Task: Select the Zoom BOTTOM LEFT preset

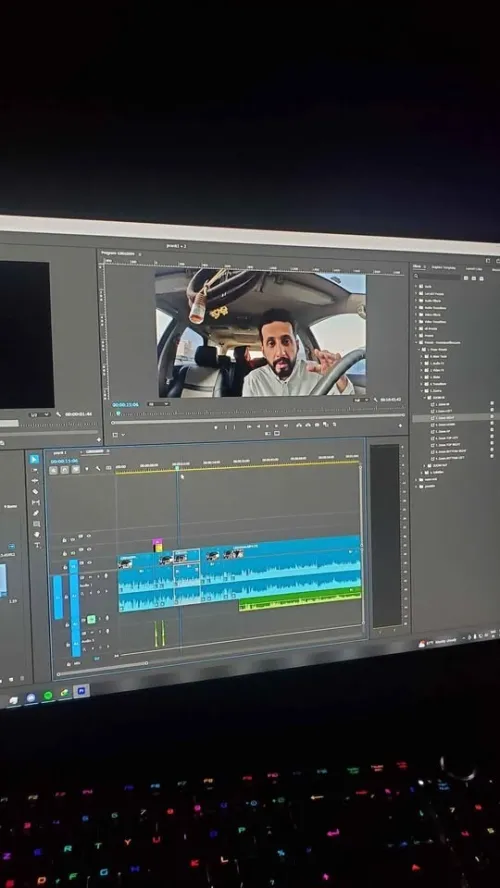Action: pos(449,458)
